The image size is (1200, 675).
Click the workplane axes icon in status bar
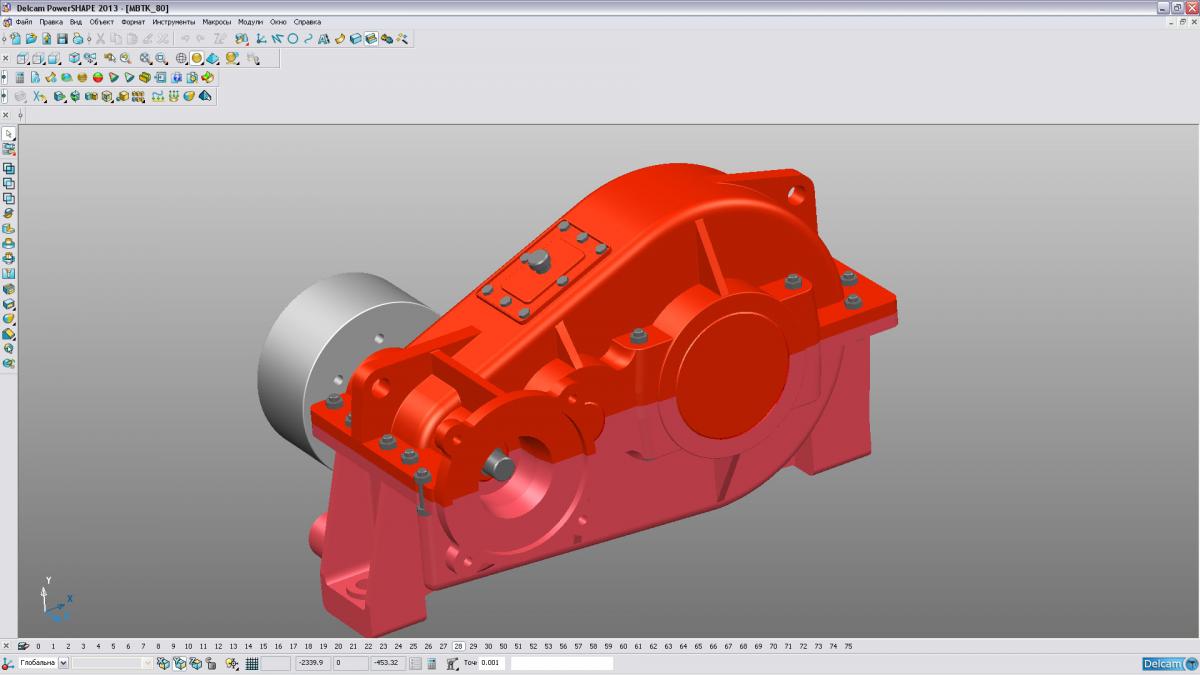pyautogui.click(x=6, y=663)
